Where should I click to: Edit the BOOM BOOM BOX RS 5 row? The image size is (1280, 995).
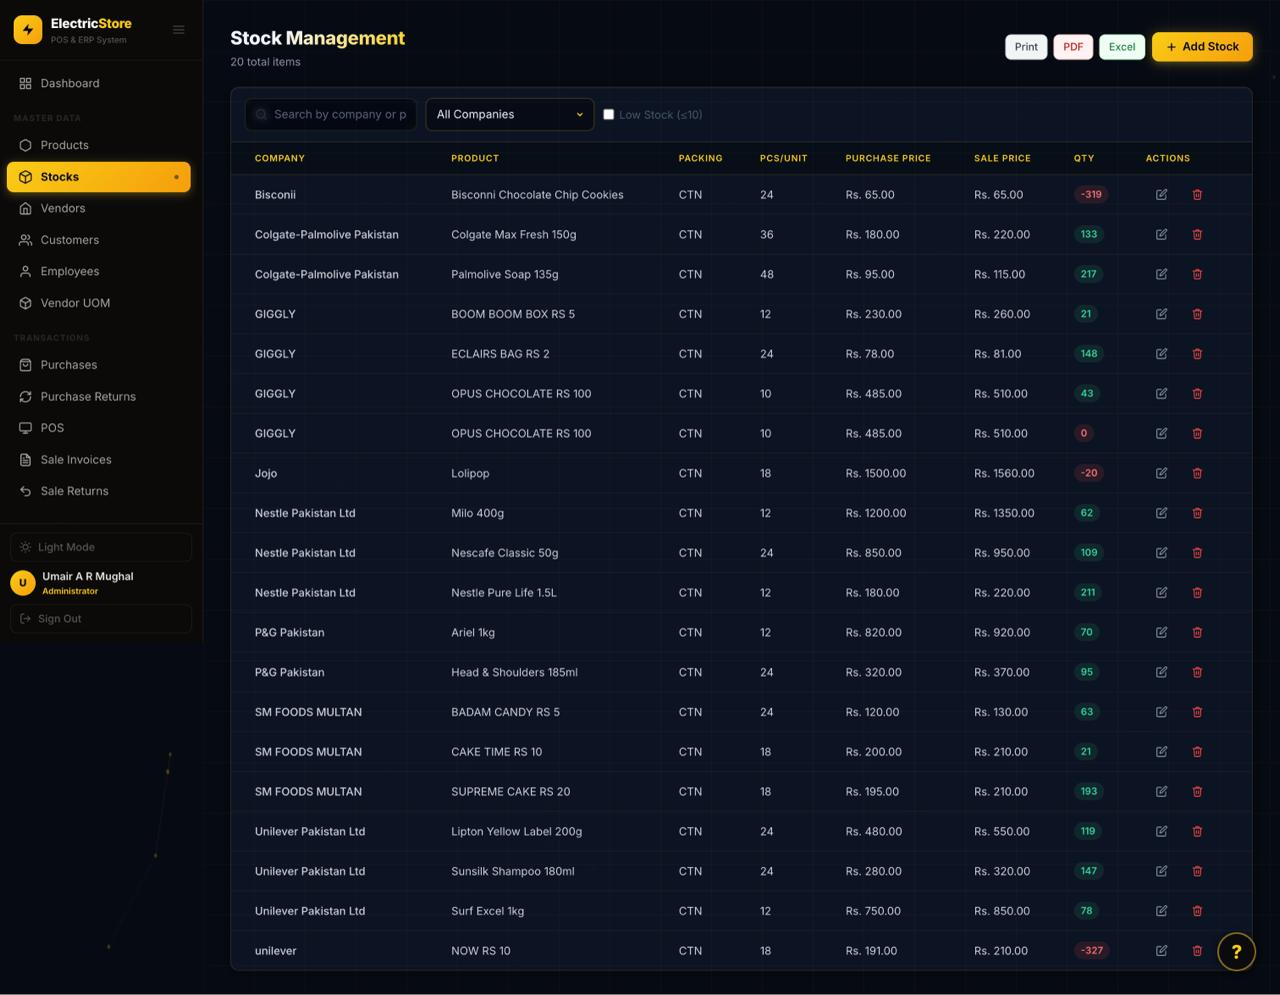point(1161,314)
